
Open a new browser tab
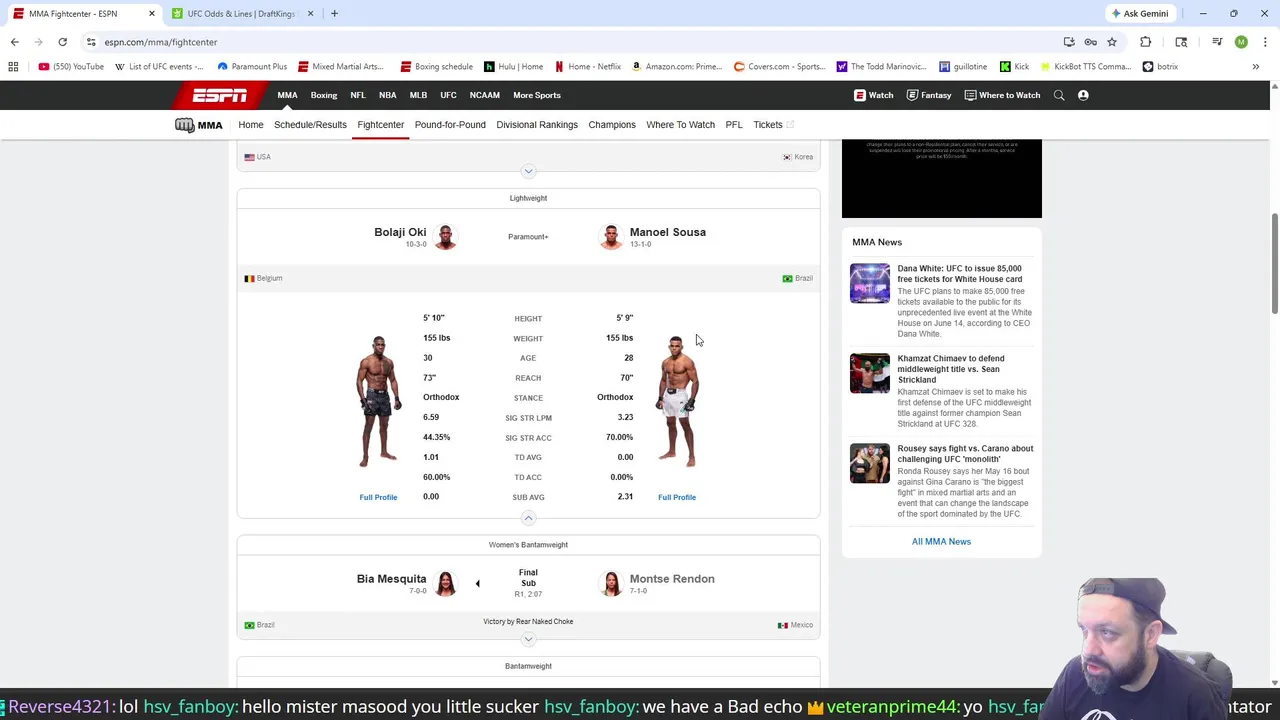pos(334,14)
